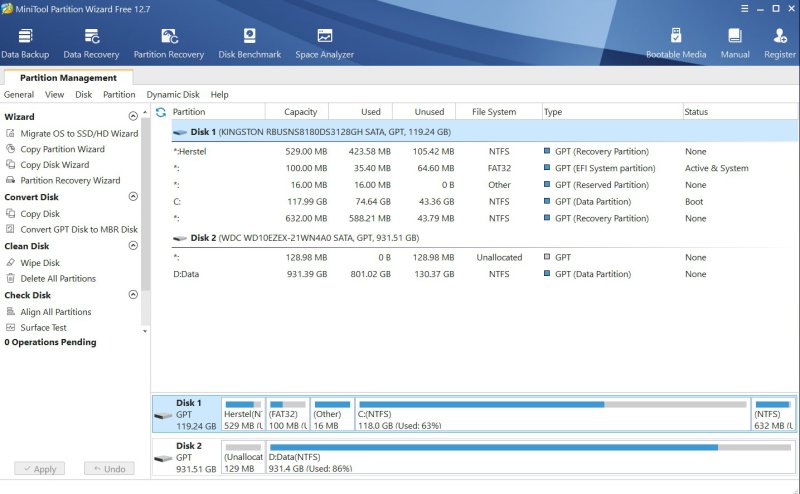Collapse the Convert Disk section
The image size is (800, 494).
coord(133,197)
